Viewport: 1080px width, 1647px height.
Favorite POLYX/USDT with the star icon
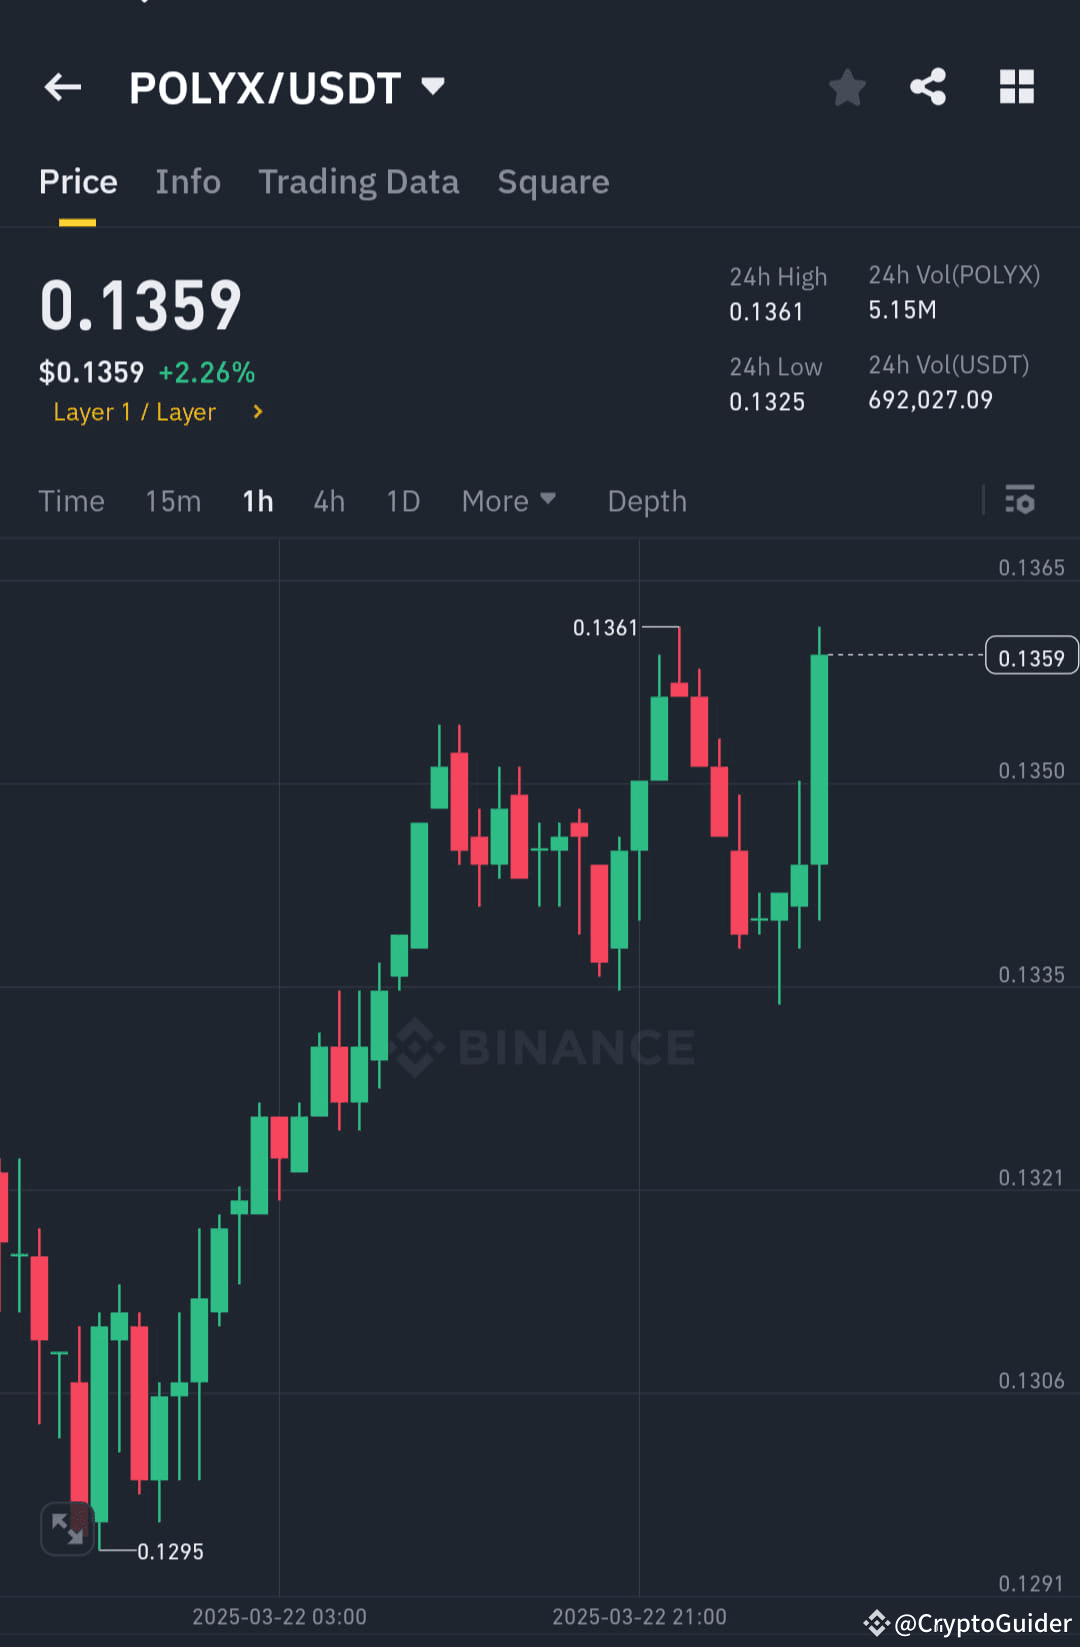click(847, 87)
